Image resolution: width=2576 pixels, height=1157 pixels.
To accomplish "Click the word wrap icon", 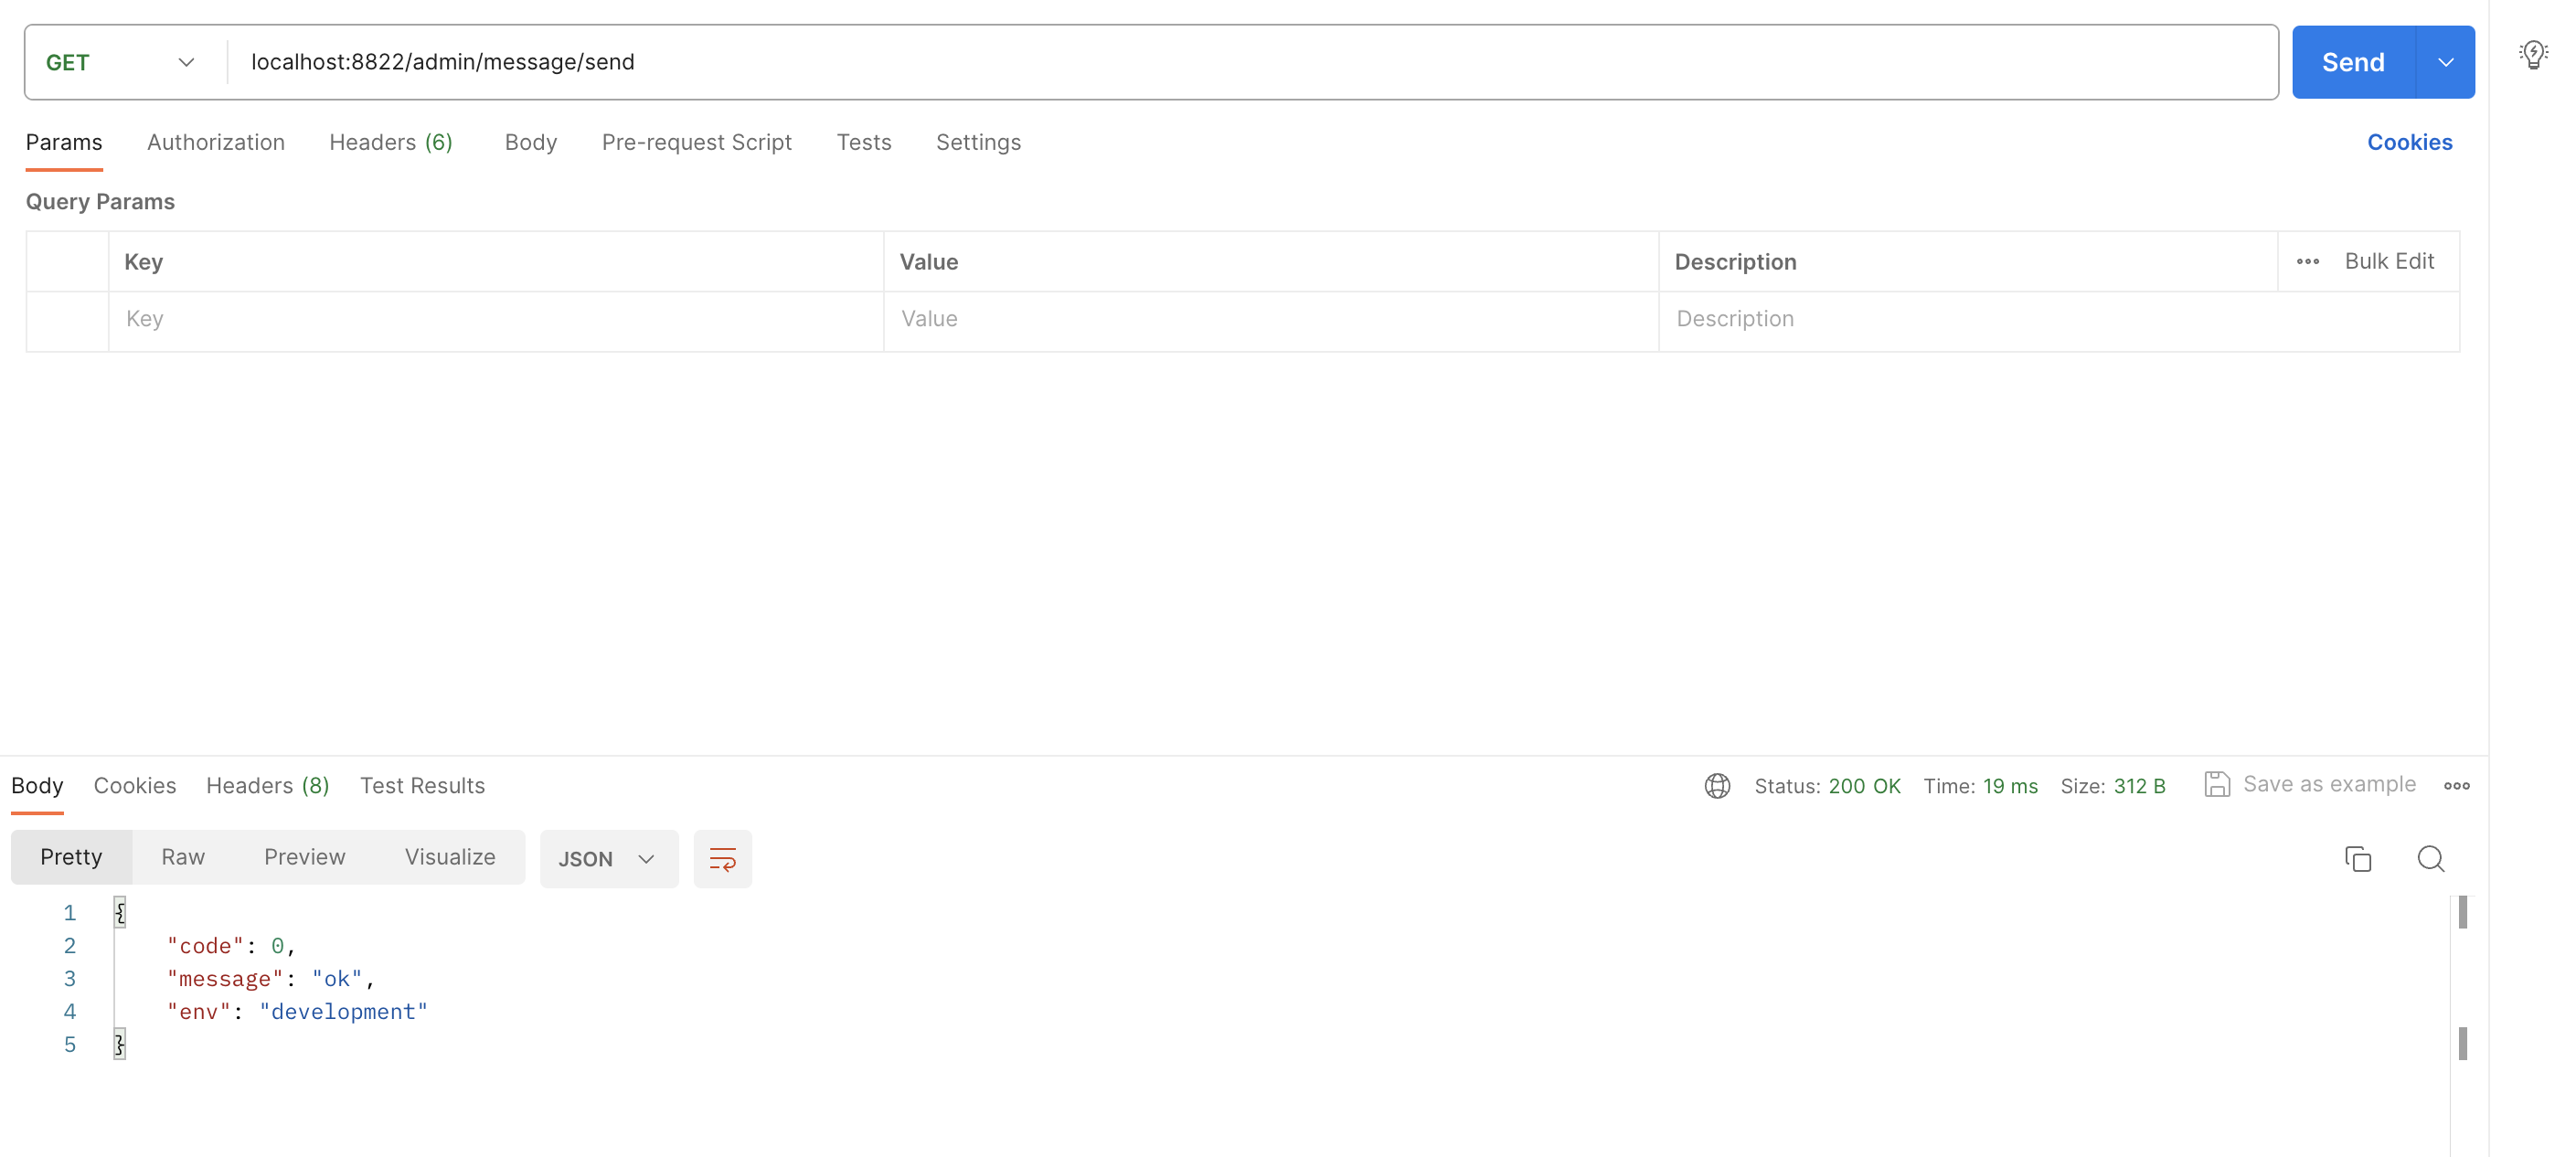I will [x=722, y=858].
